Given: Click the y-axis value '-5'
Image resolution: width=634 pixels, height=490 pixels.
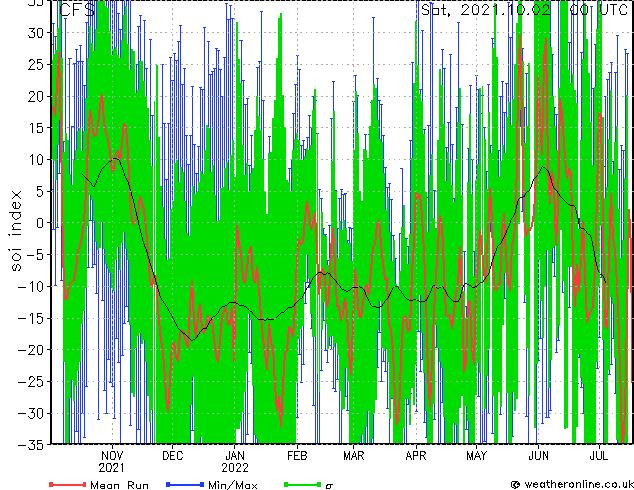Looking at the screenshot, I should [x=35, y=255].
